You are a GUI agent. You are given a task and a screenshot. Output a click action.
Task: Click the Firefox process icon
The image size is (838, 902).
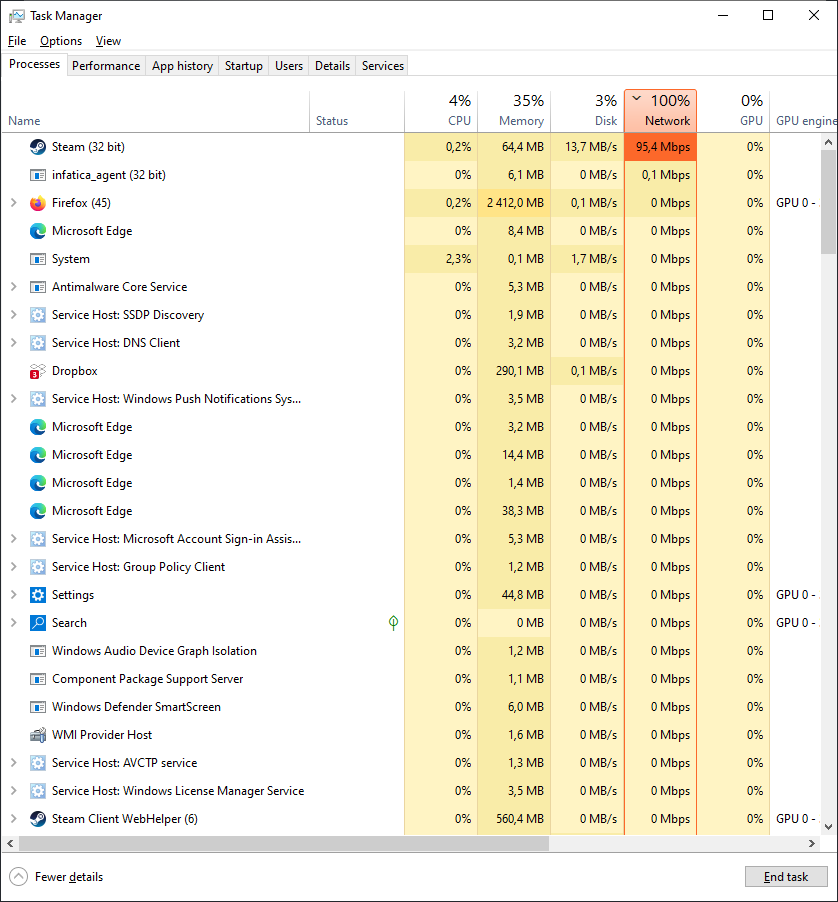38,203
